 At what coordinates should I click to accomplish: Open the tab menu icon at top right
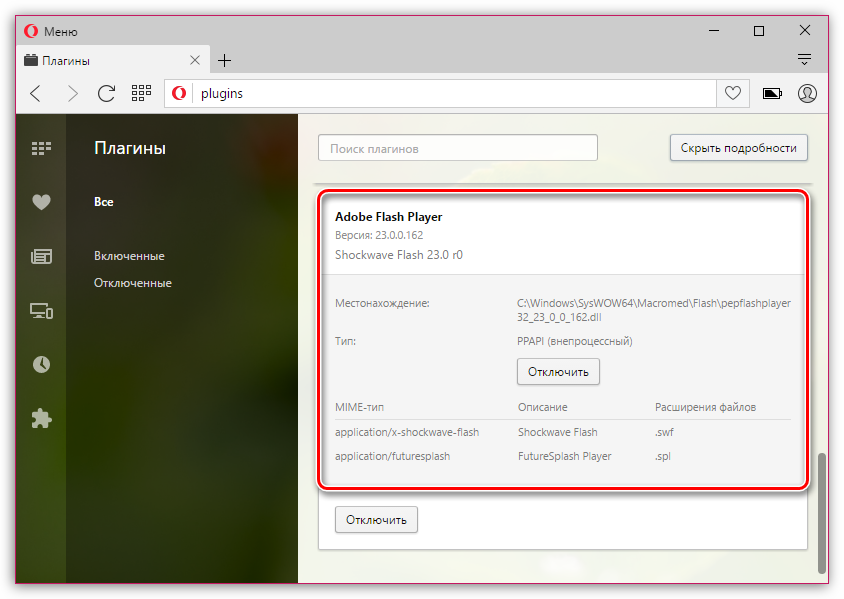pyautogui.click(x=804, y=60)
